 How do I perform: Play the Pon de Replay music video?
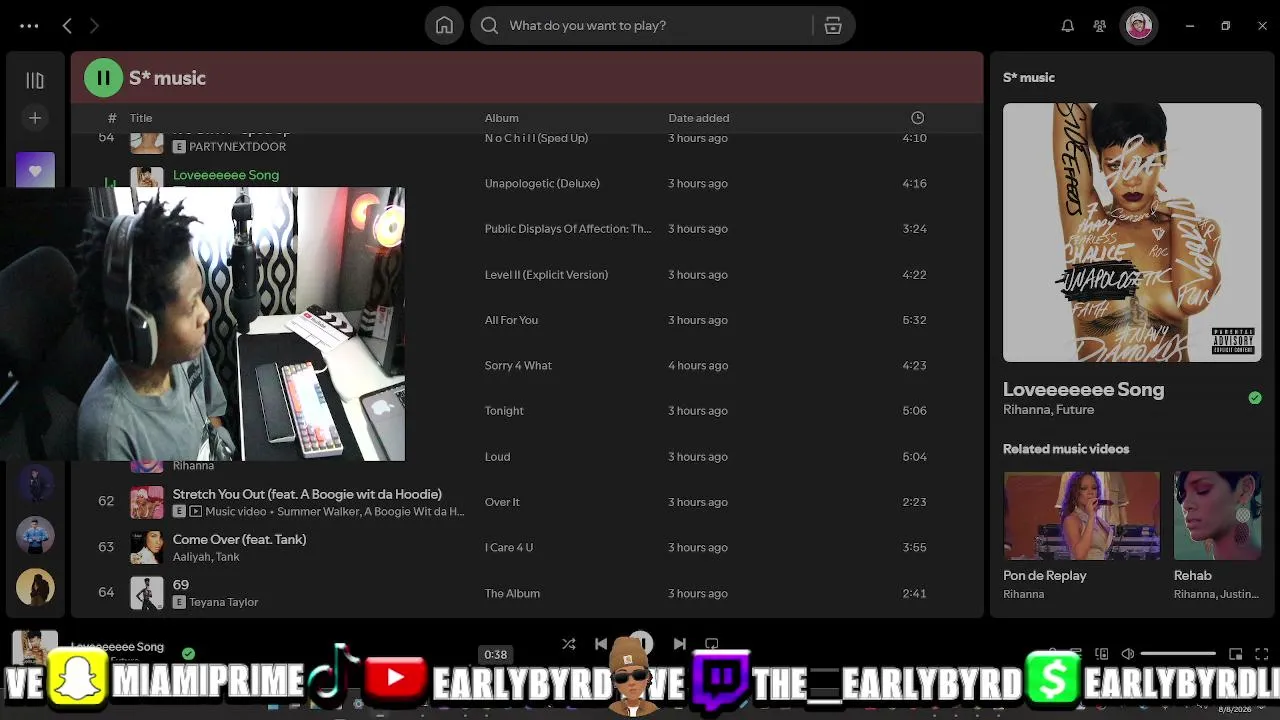[x=1082, y=516]
